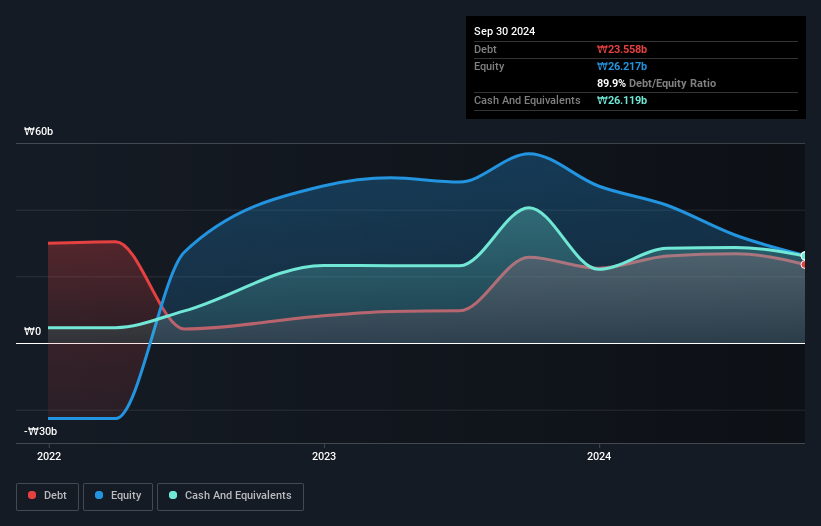Click the Equity value ₩26.217b
The width and height of the screenshot is (821, 526).
[622, 66]
